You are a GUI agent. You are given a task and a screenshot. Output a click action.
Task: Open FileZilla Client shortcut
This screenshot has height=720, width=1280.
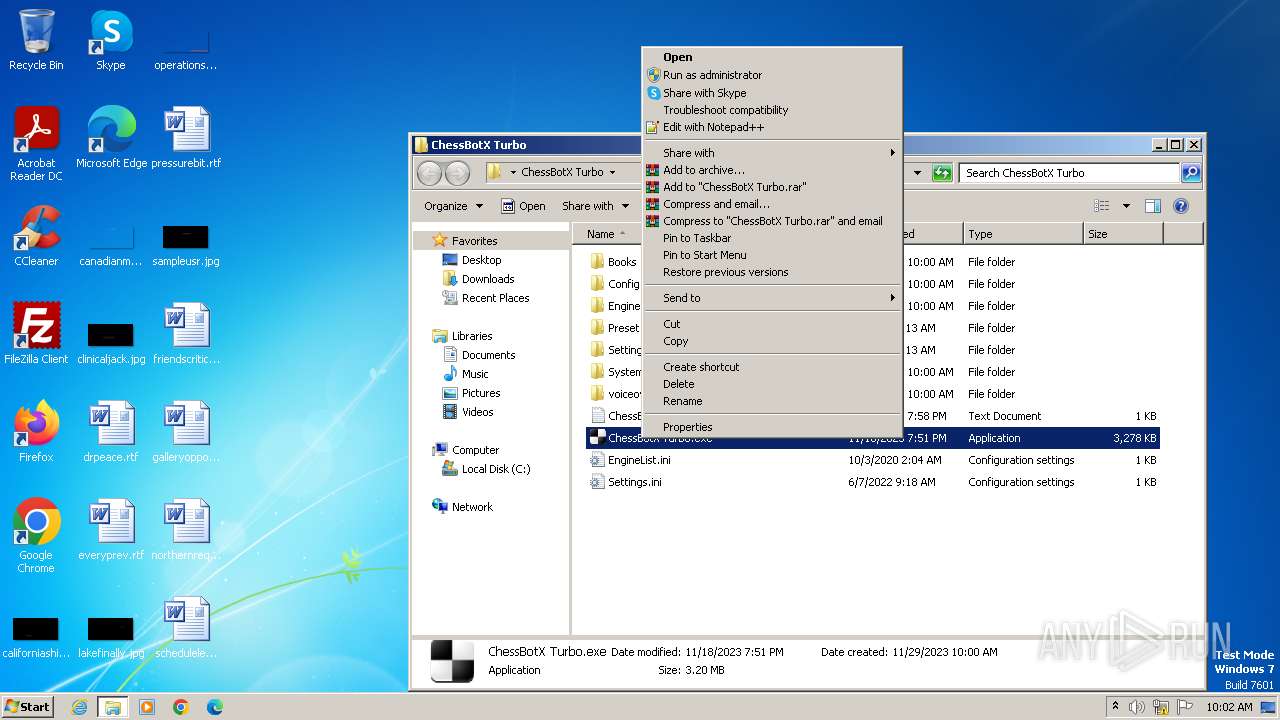point(36,333)
